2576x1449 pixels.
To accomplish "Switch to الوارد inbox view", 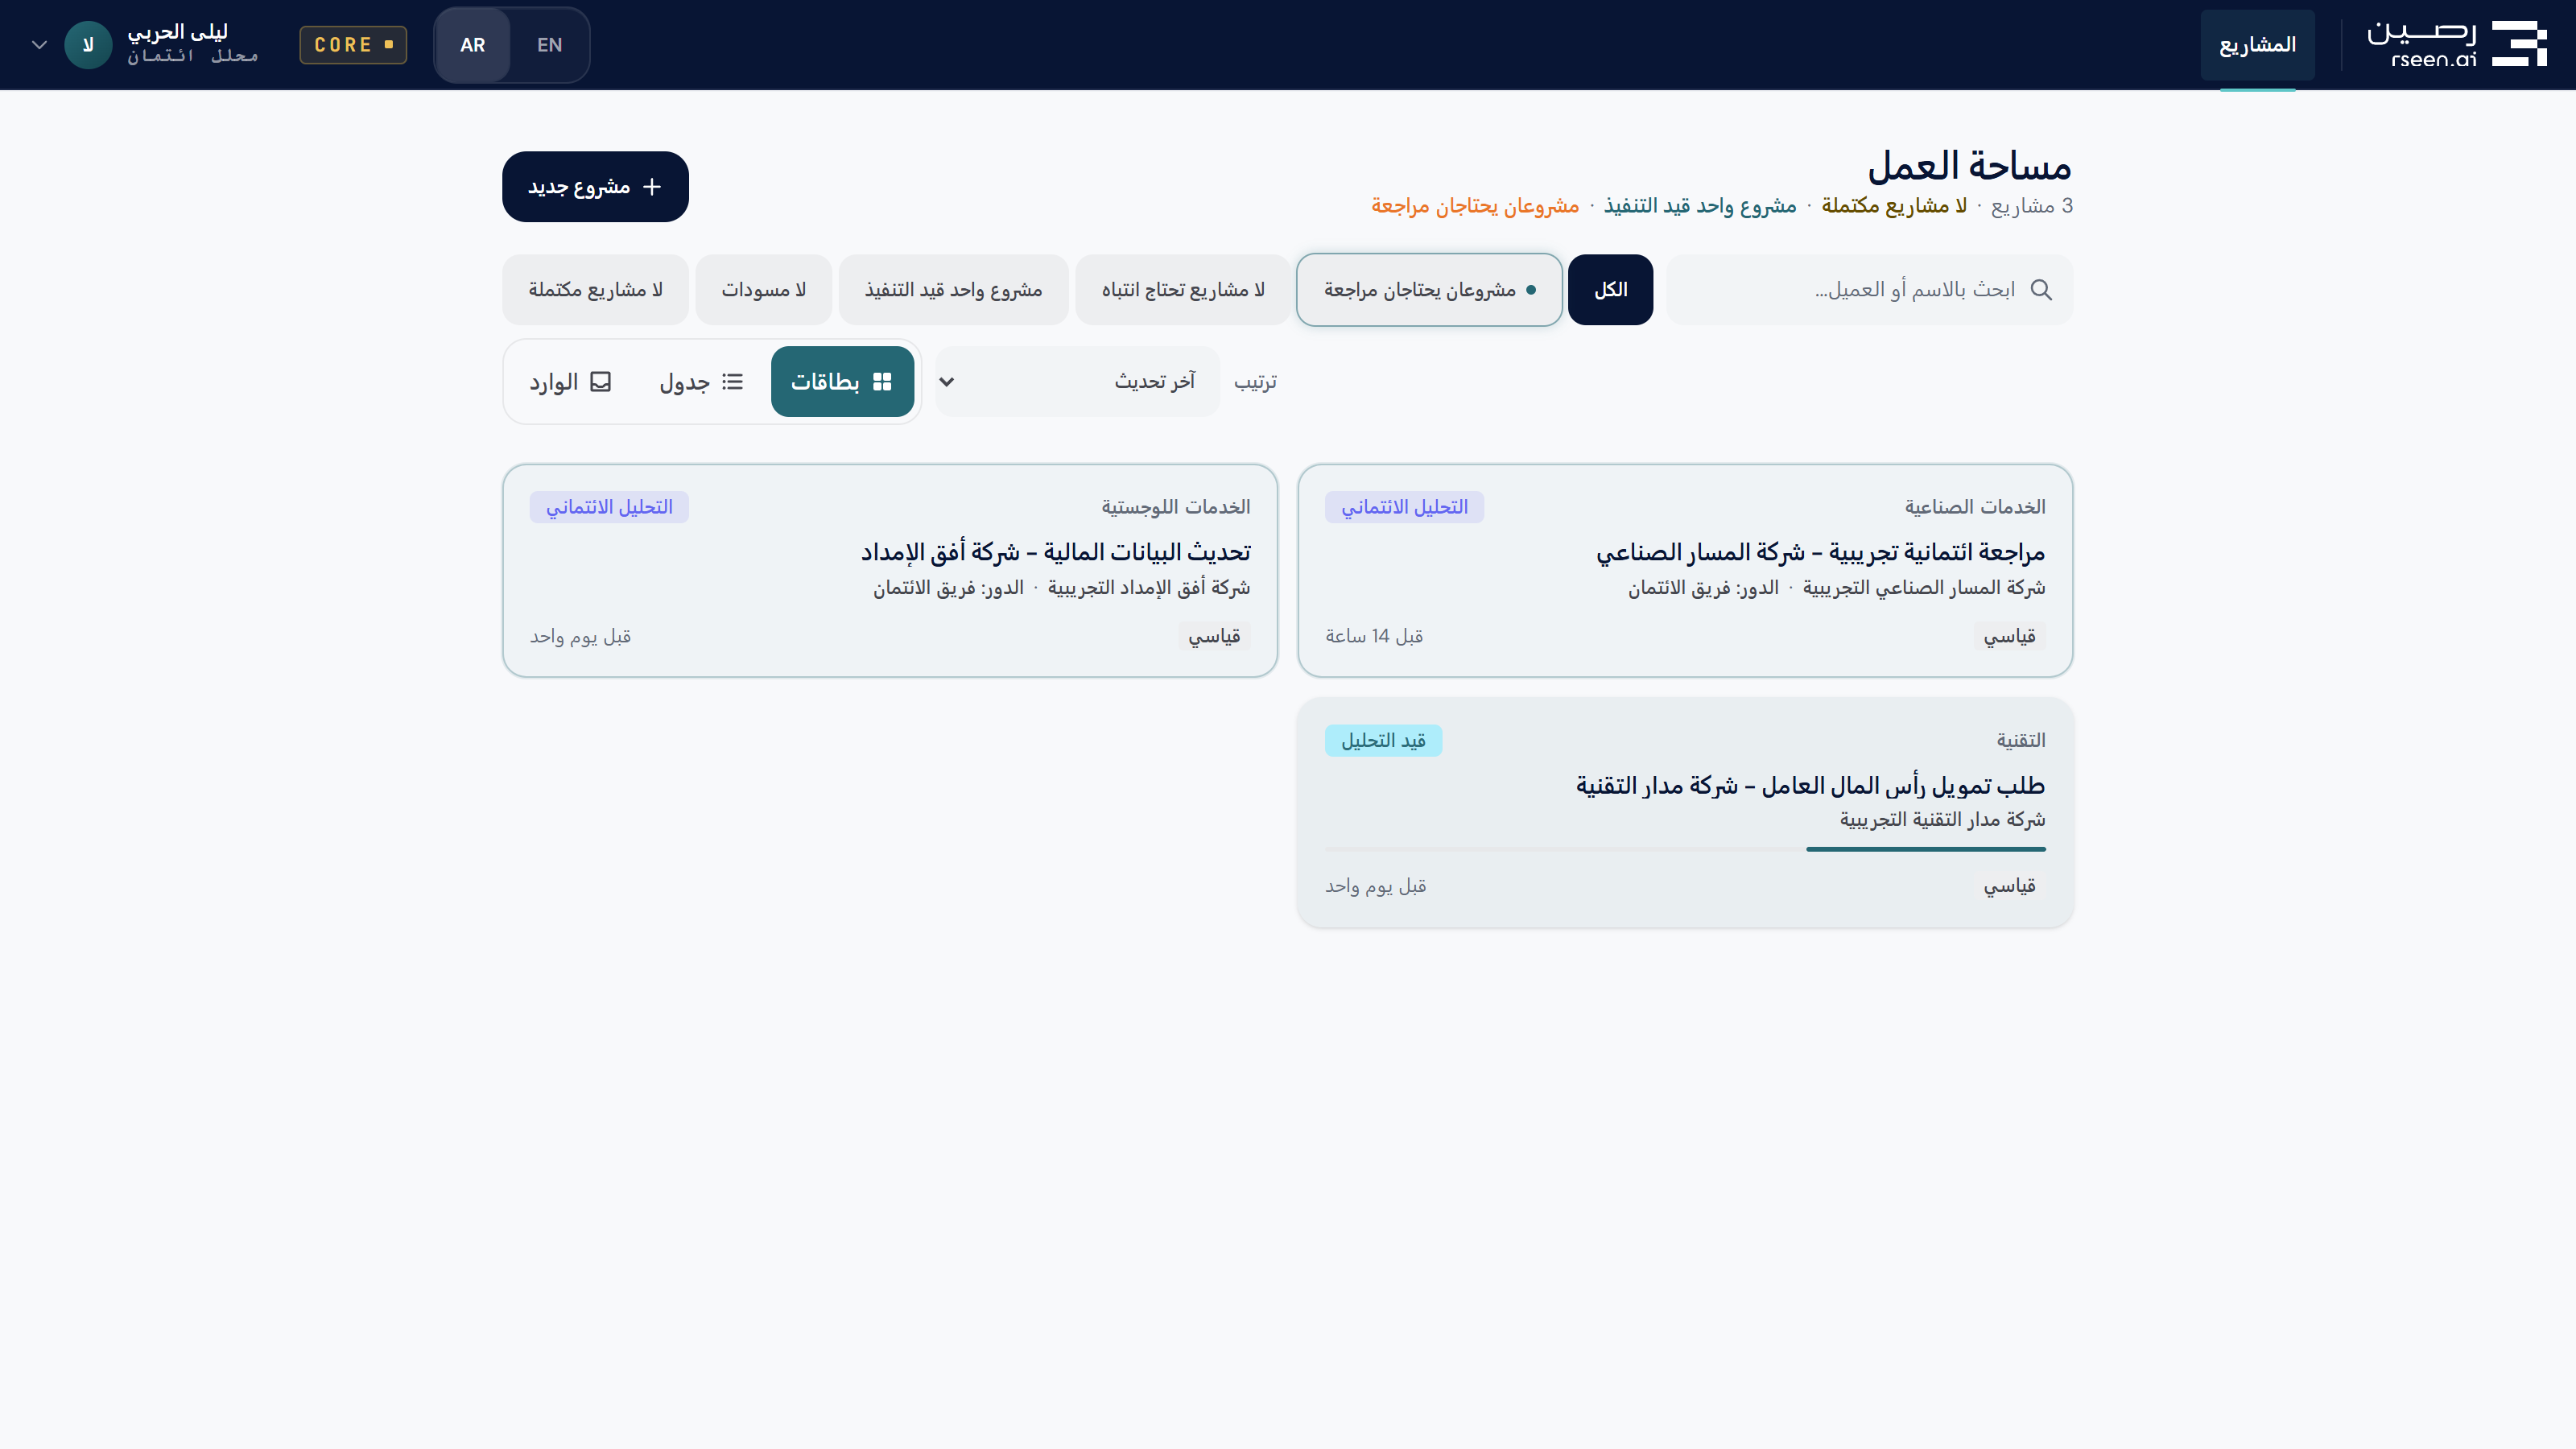I will 570,382.
